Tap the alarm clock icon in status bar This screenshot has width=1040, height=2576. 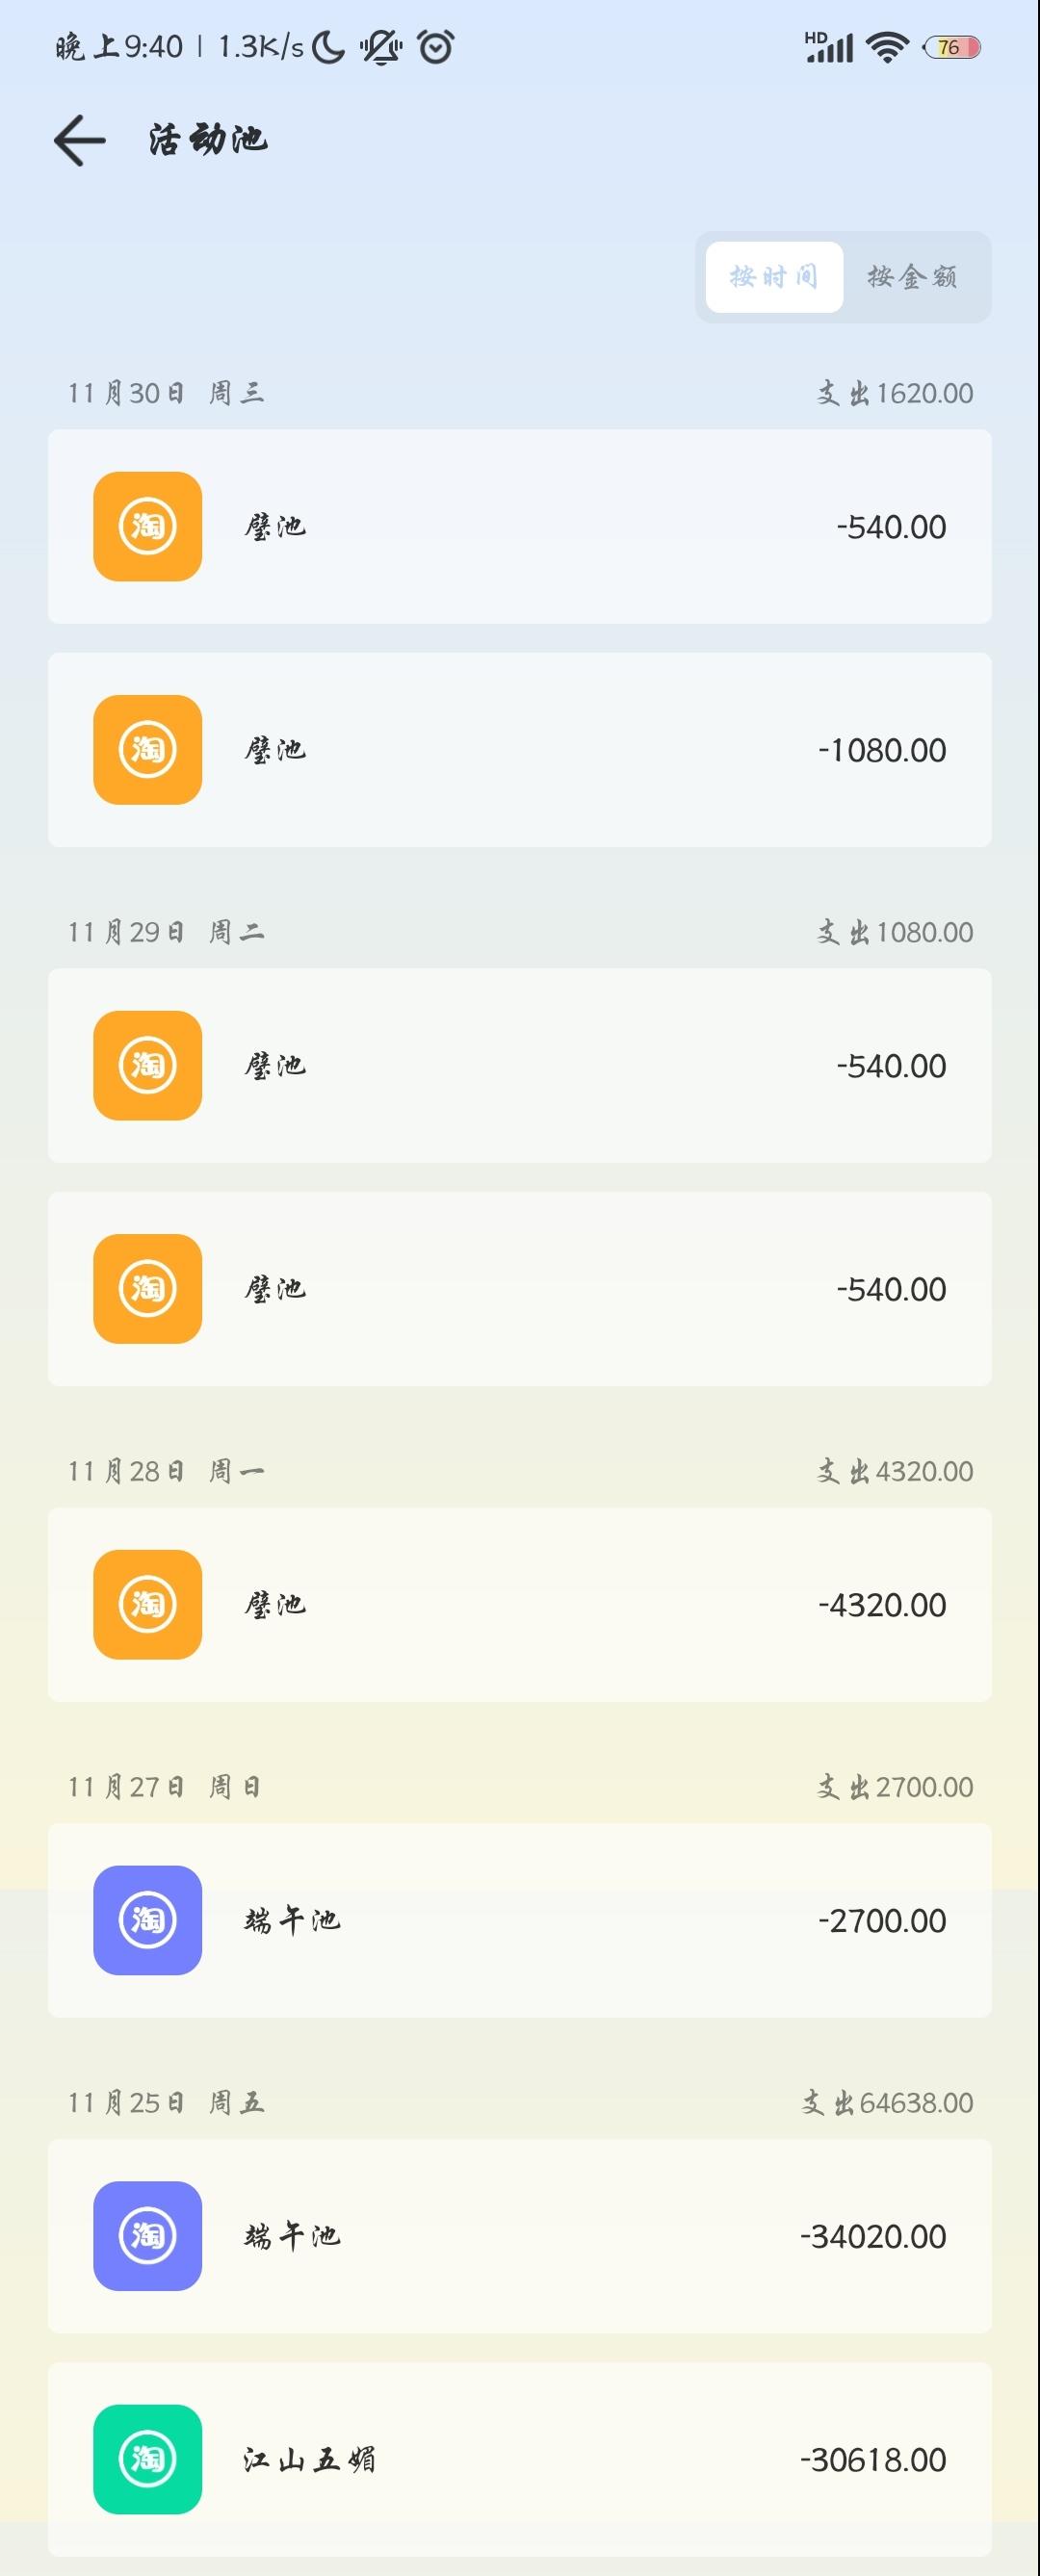(435, 47)
